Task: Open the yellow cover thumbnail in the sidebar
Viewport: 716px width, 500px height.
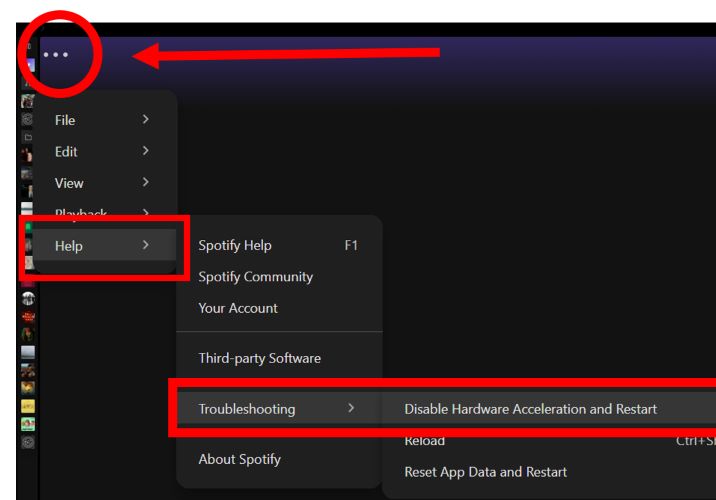Action: [x=28, y=406]
